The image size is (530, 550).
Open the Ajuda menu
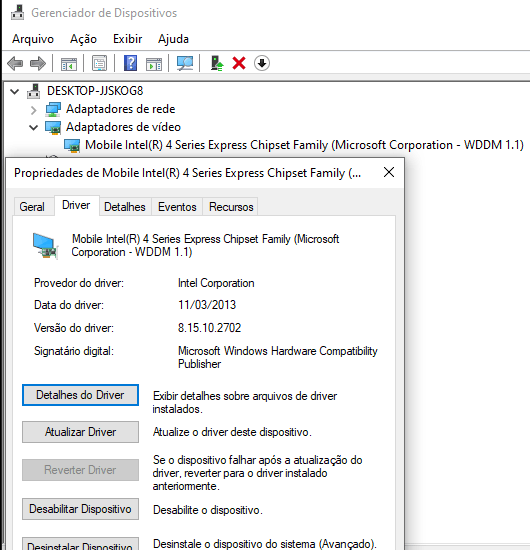pyautogui.click(x=173, y=39)
